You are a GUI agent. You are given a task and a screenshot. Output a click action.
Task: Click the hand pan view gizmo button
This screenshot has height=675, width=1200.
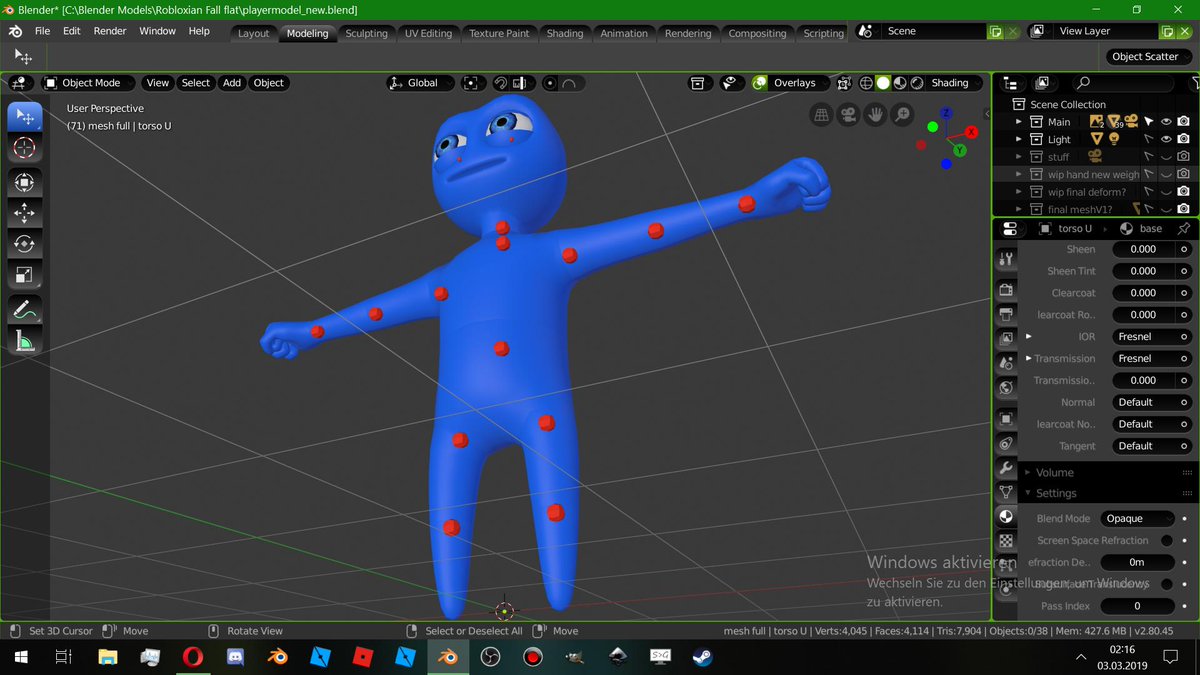click(875, 114)
